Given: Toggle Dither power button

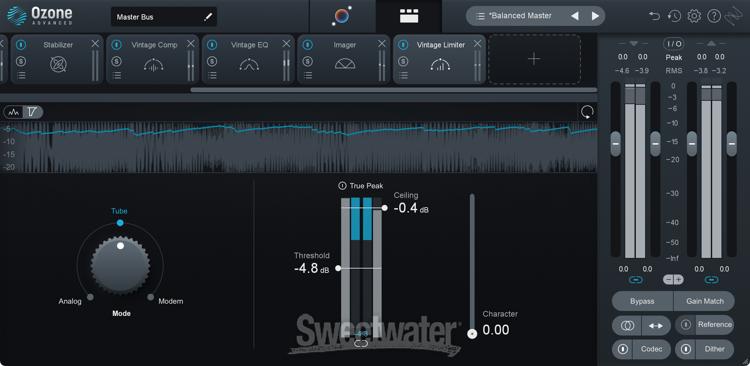Looking at the screenshot, I should (x=686, y=349).
